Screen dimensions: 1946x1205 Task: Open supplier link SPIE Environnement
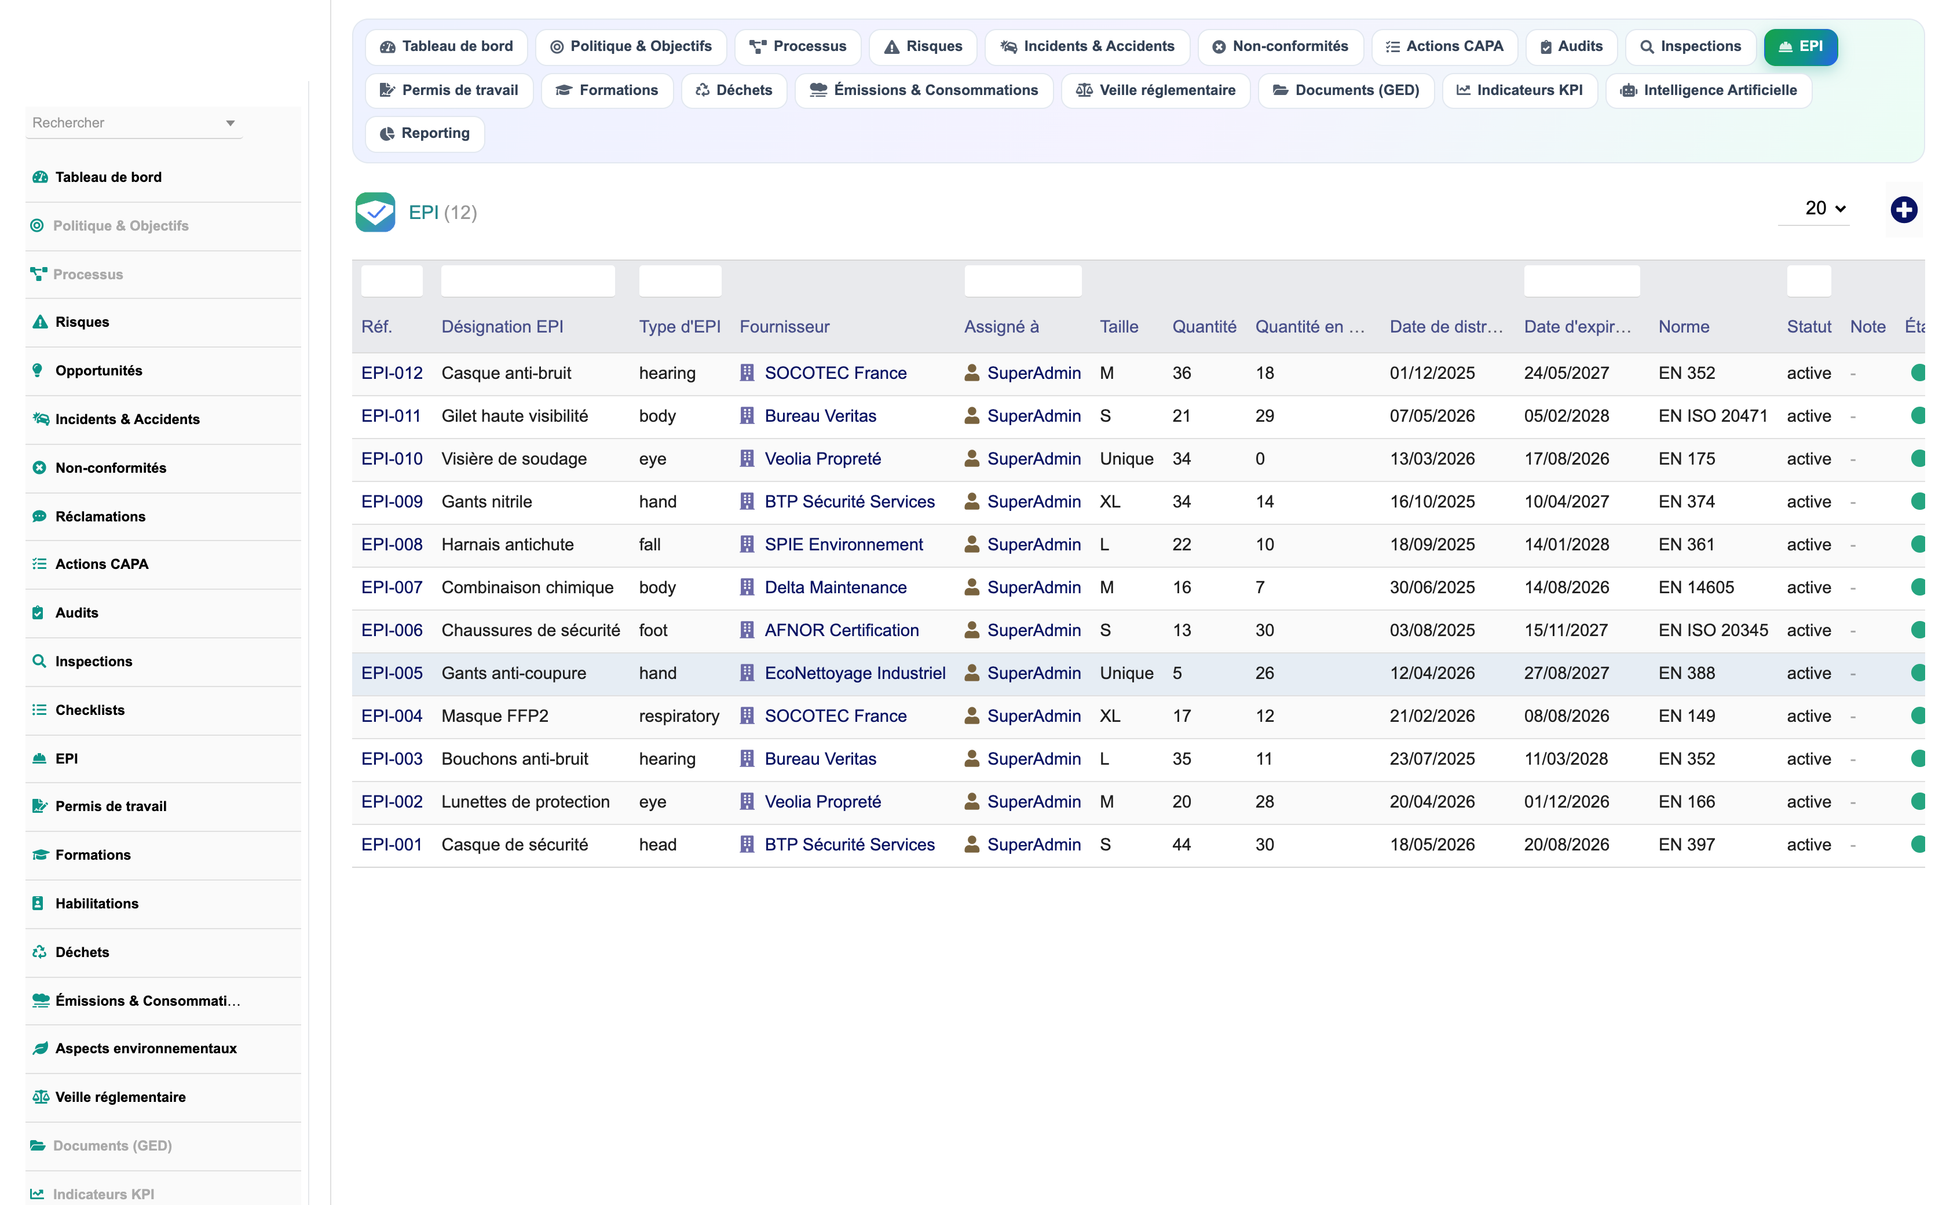[x=843, y=544]
